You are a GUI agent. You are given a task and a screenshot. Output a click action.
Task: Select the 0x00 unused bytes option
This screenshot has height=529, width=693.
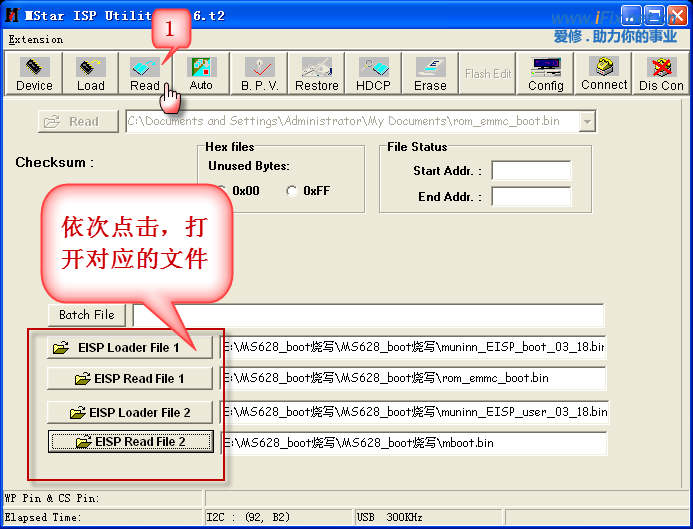tap(220, 191)
